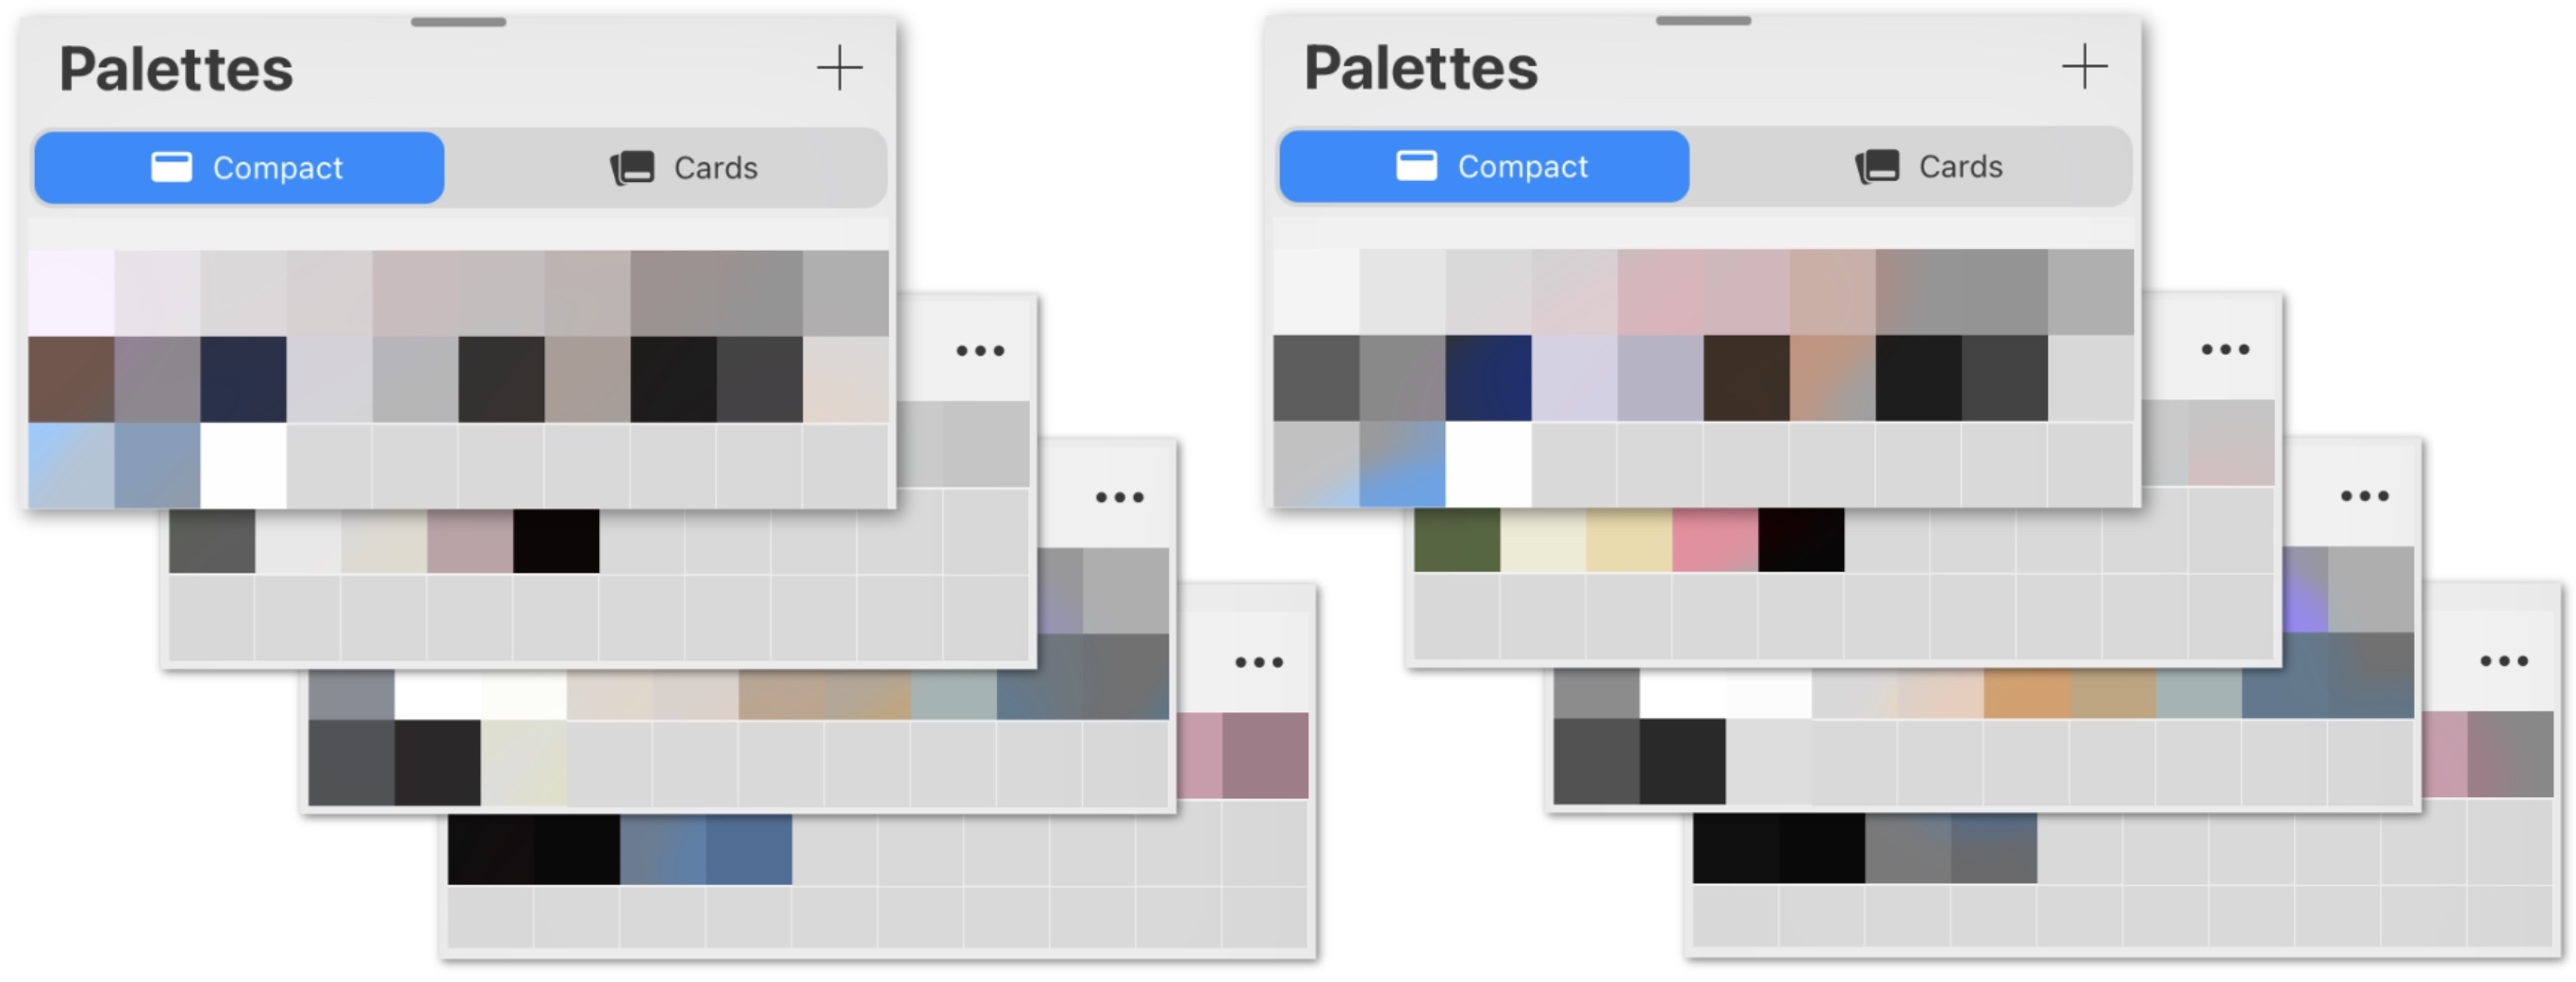Add a new palette in the left panel
Image resolution: width=2576 pixels, height=982 pixels.
pos(839,68)
